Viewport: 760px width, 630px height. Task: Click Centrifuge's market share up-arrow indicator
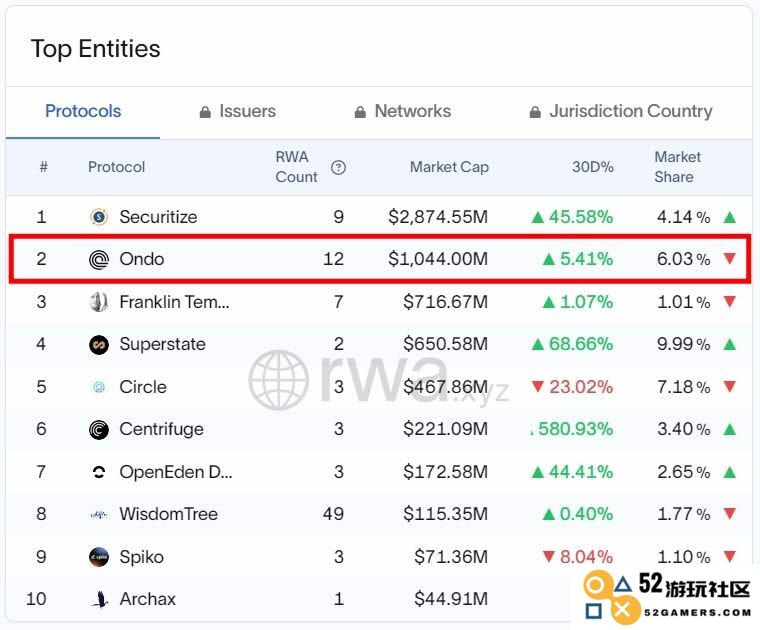pyautogui.click(x=729, y=429)
